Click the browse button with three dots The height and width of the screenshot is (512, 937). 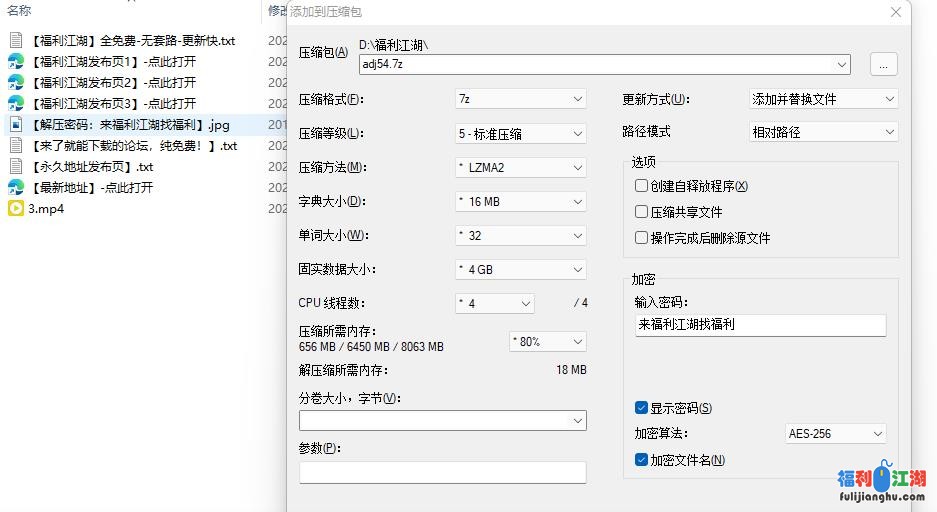click(883, 64)
